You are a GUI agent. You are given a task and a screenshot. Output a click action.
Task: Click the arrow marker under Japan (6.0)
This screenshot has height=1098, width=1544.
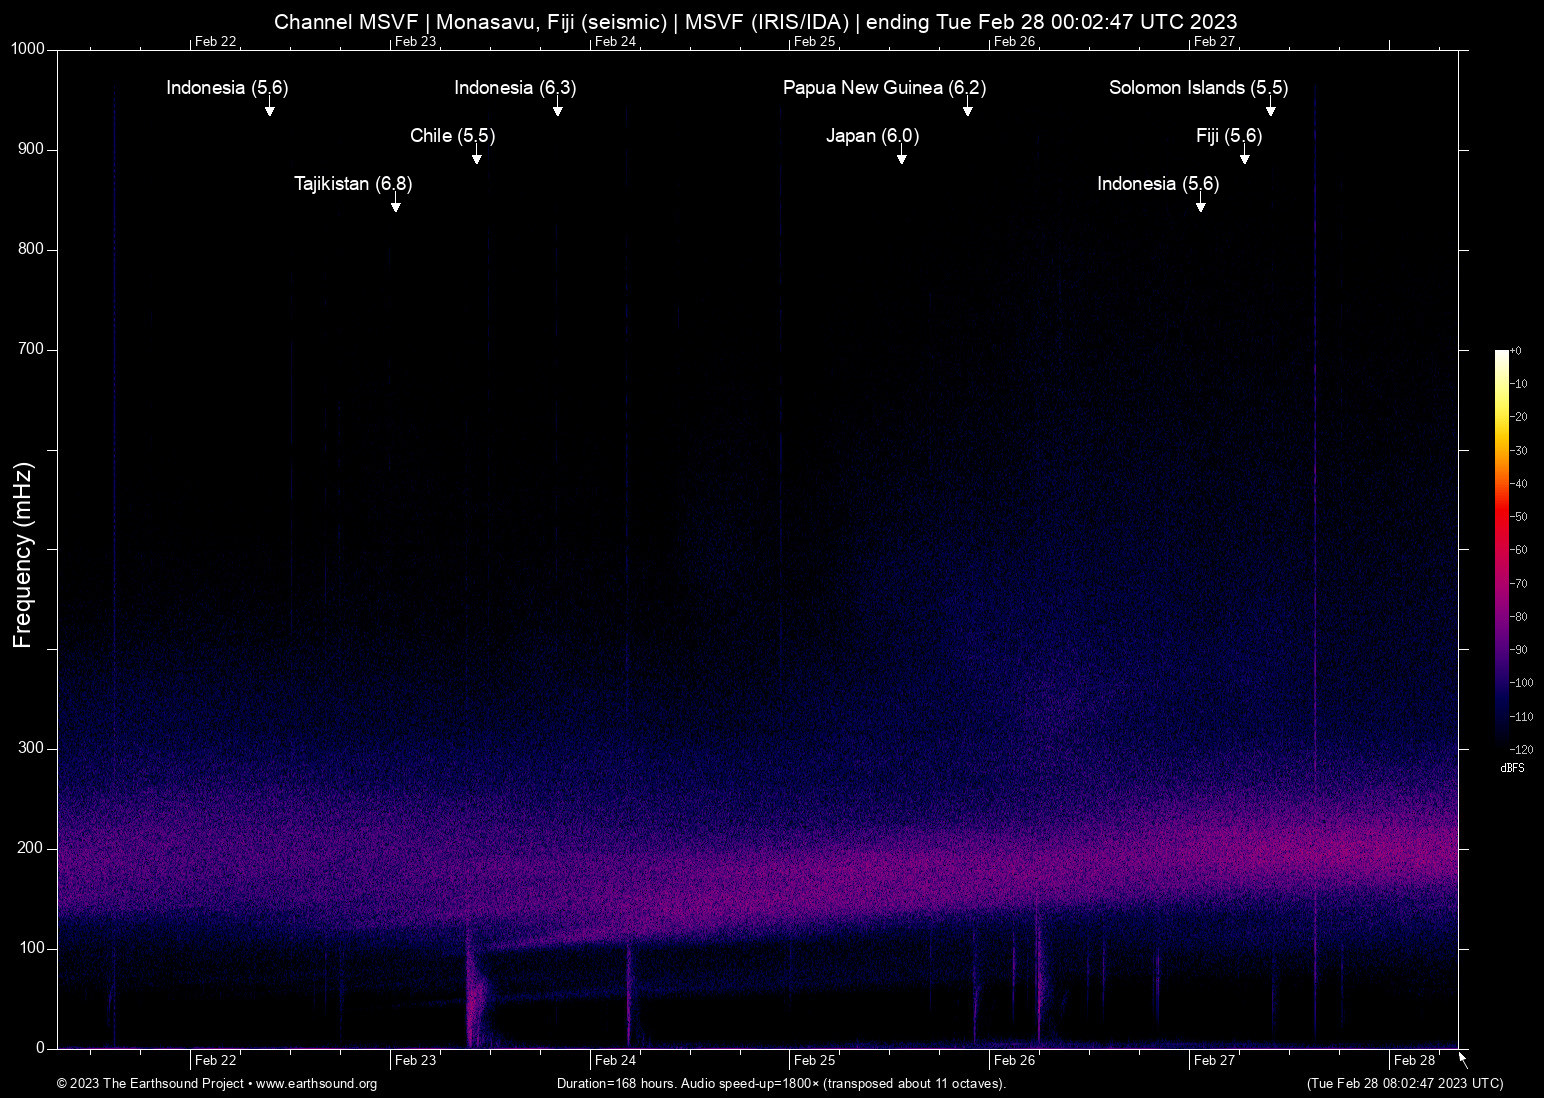click(902, 156)
